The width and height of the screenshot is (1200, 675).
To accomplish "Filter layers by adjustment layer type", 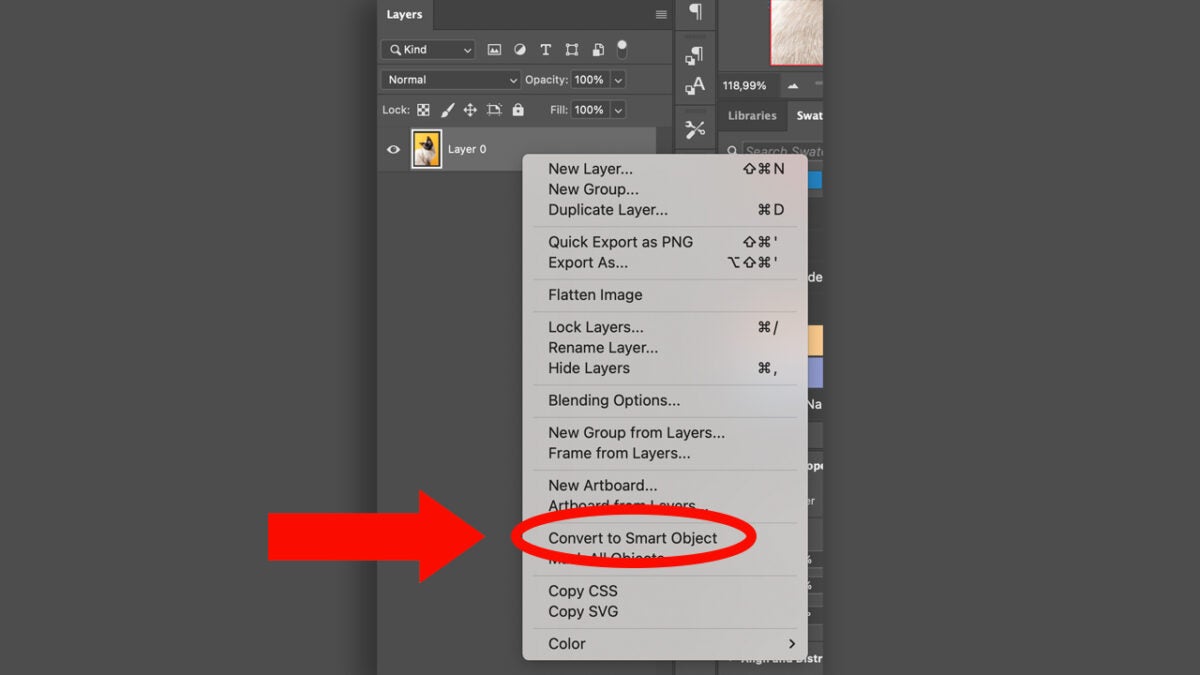I will [520, 50].
